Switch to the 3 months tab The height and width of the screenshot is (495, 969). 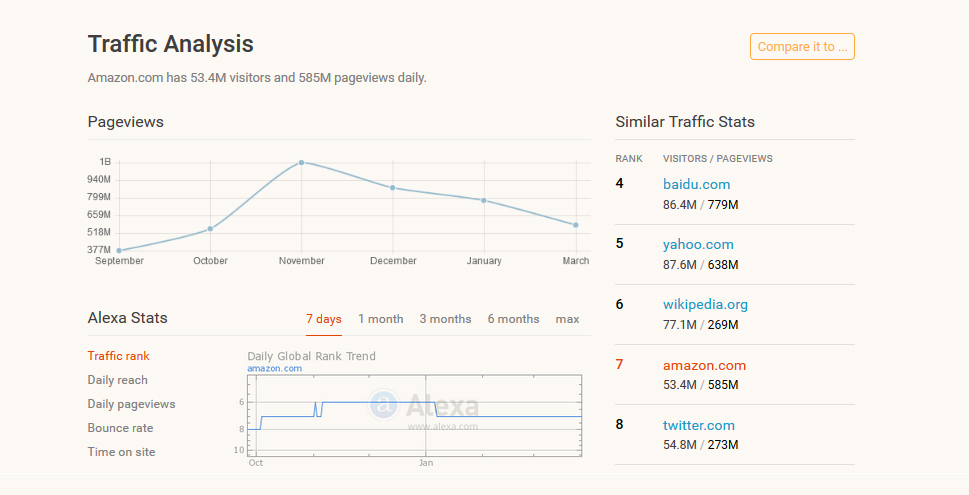click(x=445, y=319)
